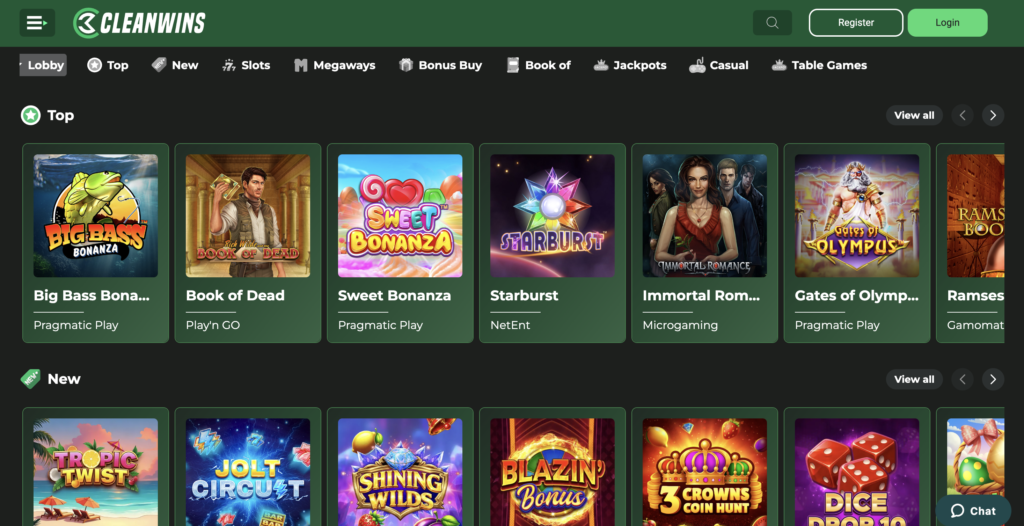Click Pragmatic Play under Big Bass Bonanza
Image resolution: width=1024 pixels, height=526 pixels.
pyautogui.click(x=76, y=325)
